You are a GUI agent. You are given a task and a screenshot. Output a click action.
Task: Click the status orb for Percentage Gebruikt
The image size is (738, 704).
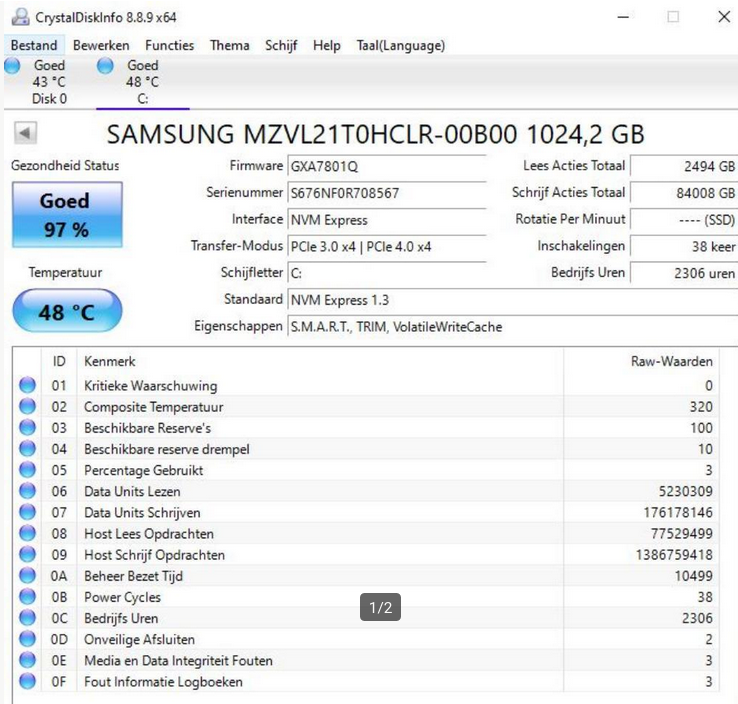[27, 470]
